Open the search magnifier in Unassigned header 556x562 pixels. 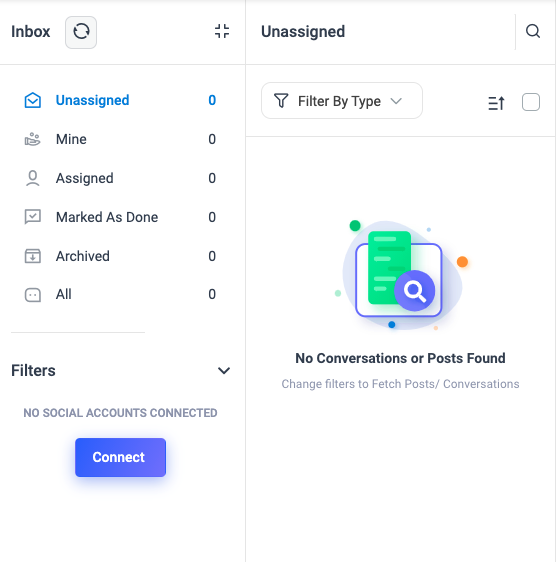533,31
